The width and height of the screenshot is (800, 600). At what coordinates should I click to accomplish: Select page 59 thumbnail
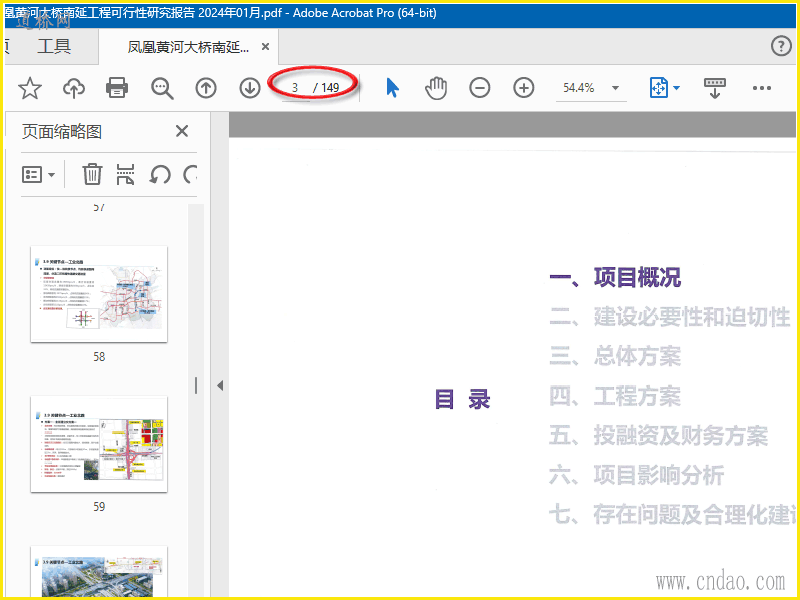coord(99,444)
